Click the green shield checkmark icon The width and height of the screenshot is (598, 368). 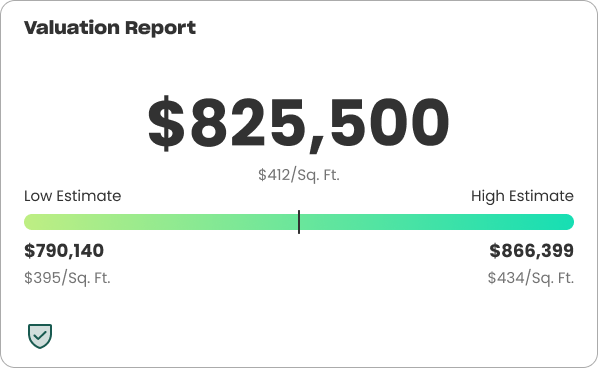(40, 336)
